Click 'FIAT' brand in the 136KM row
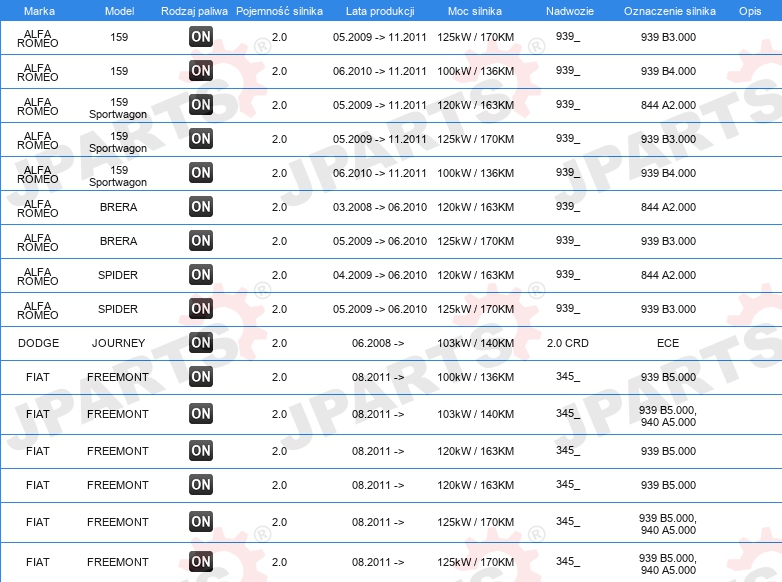Screen dimensions: 782x582 pyautogui.click(x=38, y=377)
